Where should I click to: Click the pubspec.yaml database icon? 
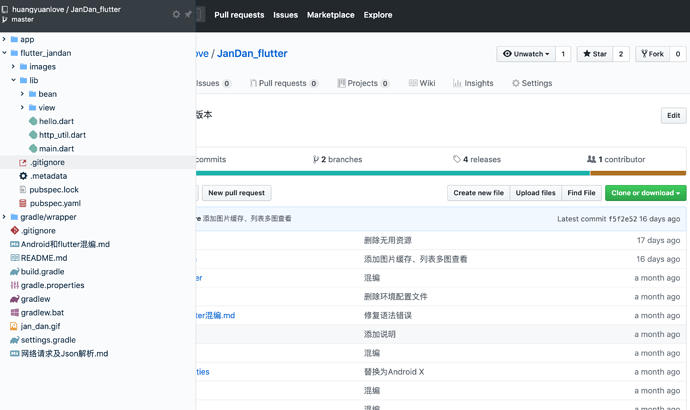point(23,203)
